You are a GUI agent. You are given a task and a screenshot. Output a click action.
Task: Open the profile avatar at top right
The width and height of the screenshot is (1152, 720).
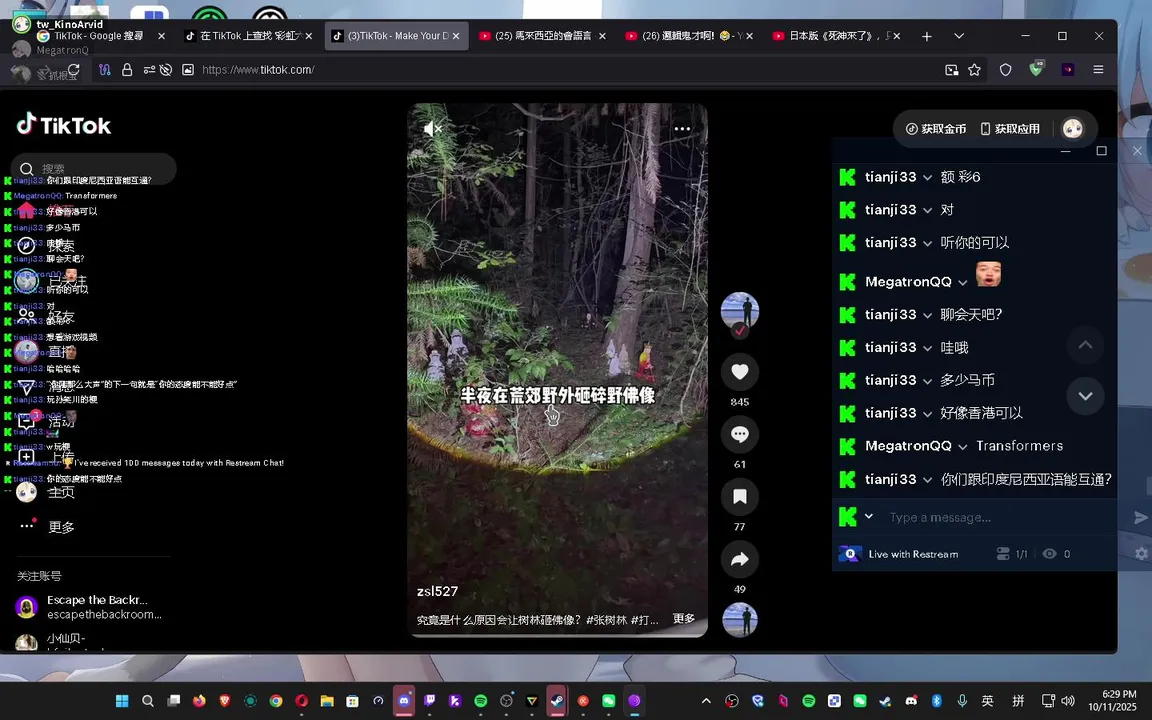pyautogui.click(x=1072, y=129)
